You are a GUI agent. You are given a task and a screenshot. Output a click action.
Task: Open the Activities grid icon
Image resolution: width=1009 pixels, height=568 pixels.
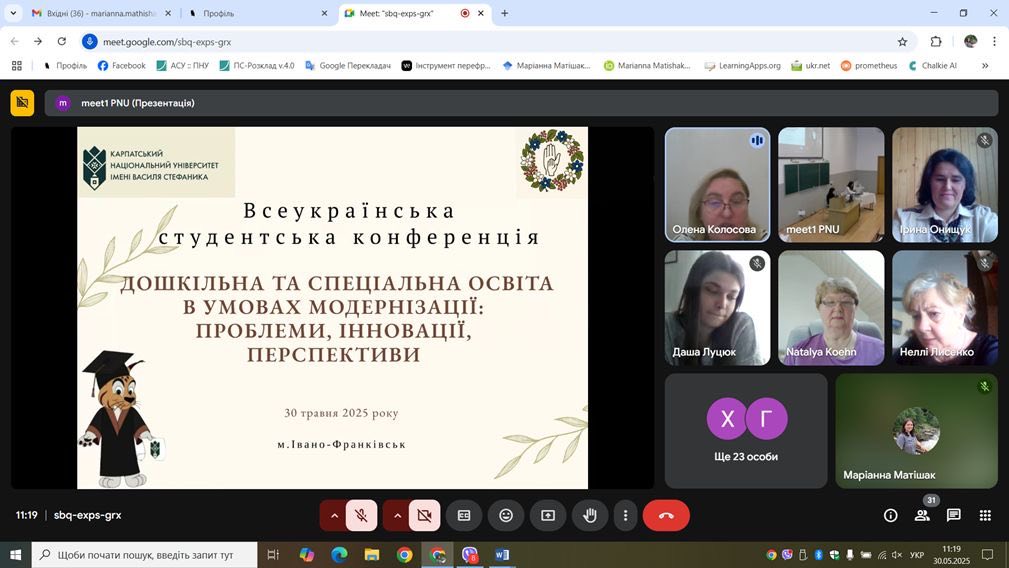click(985, 515)
